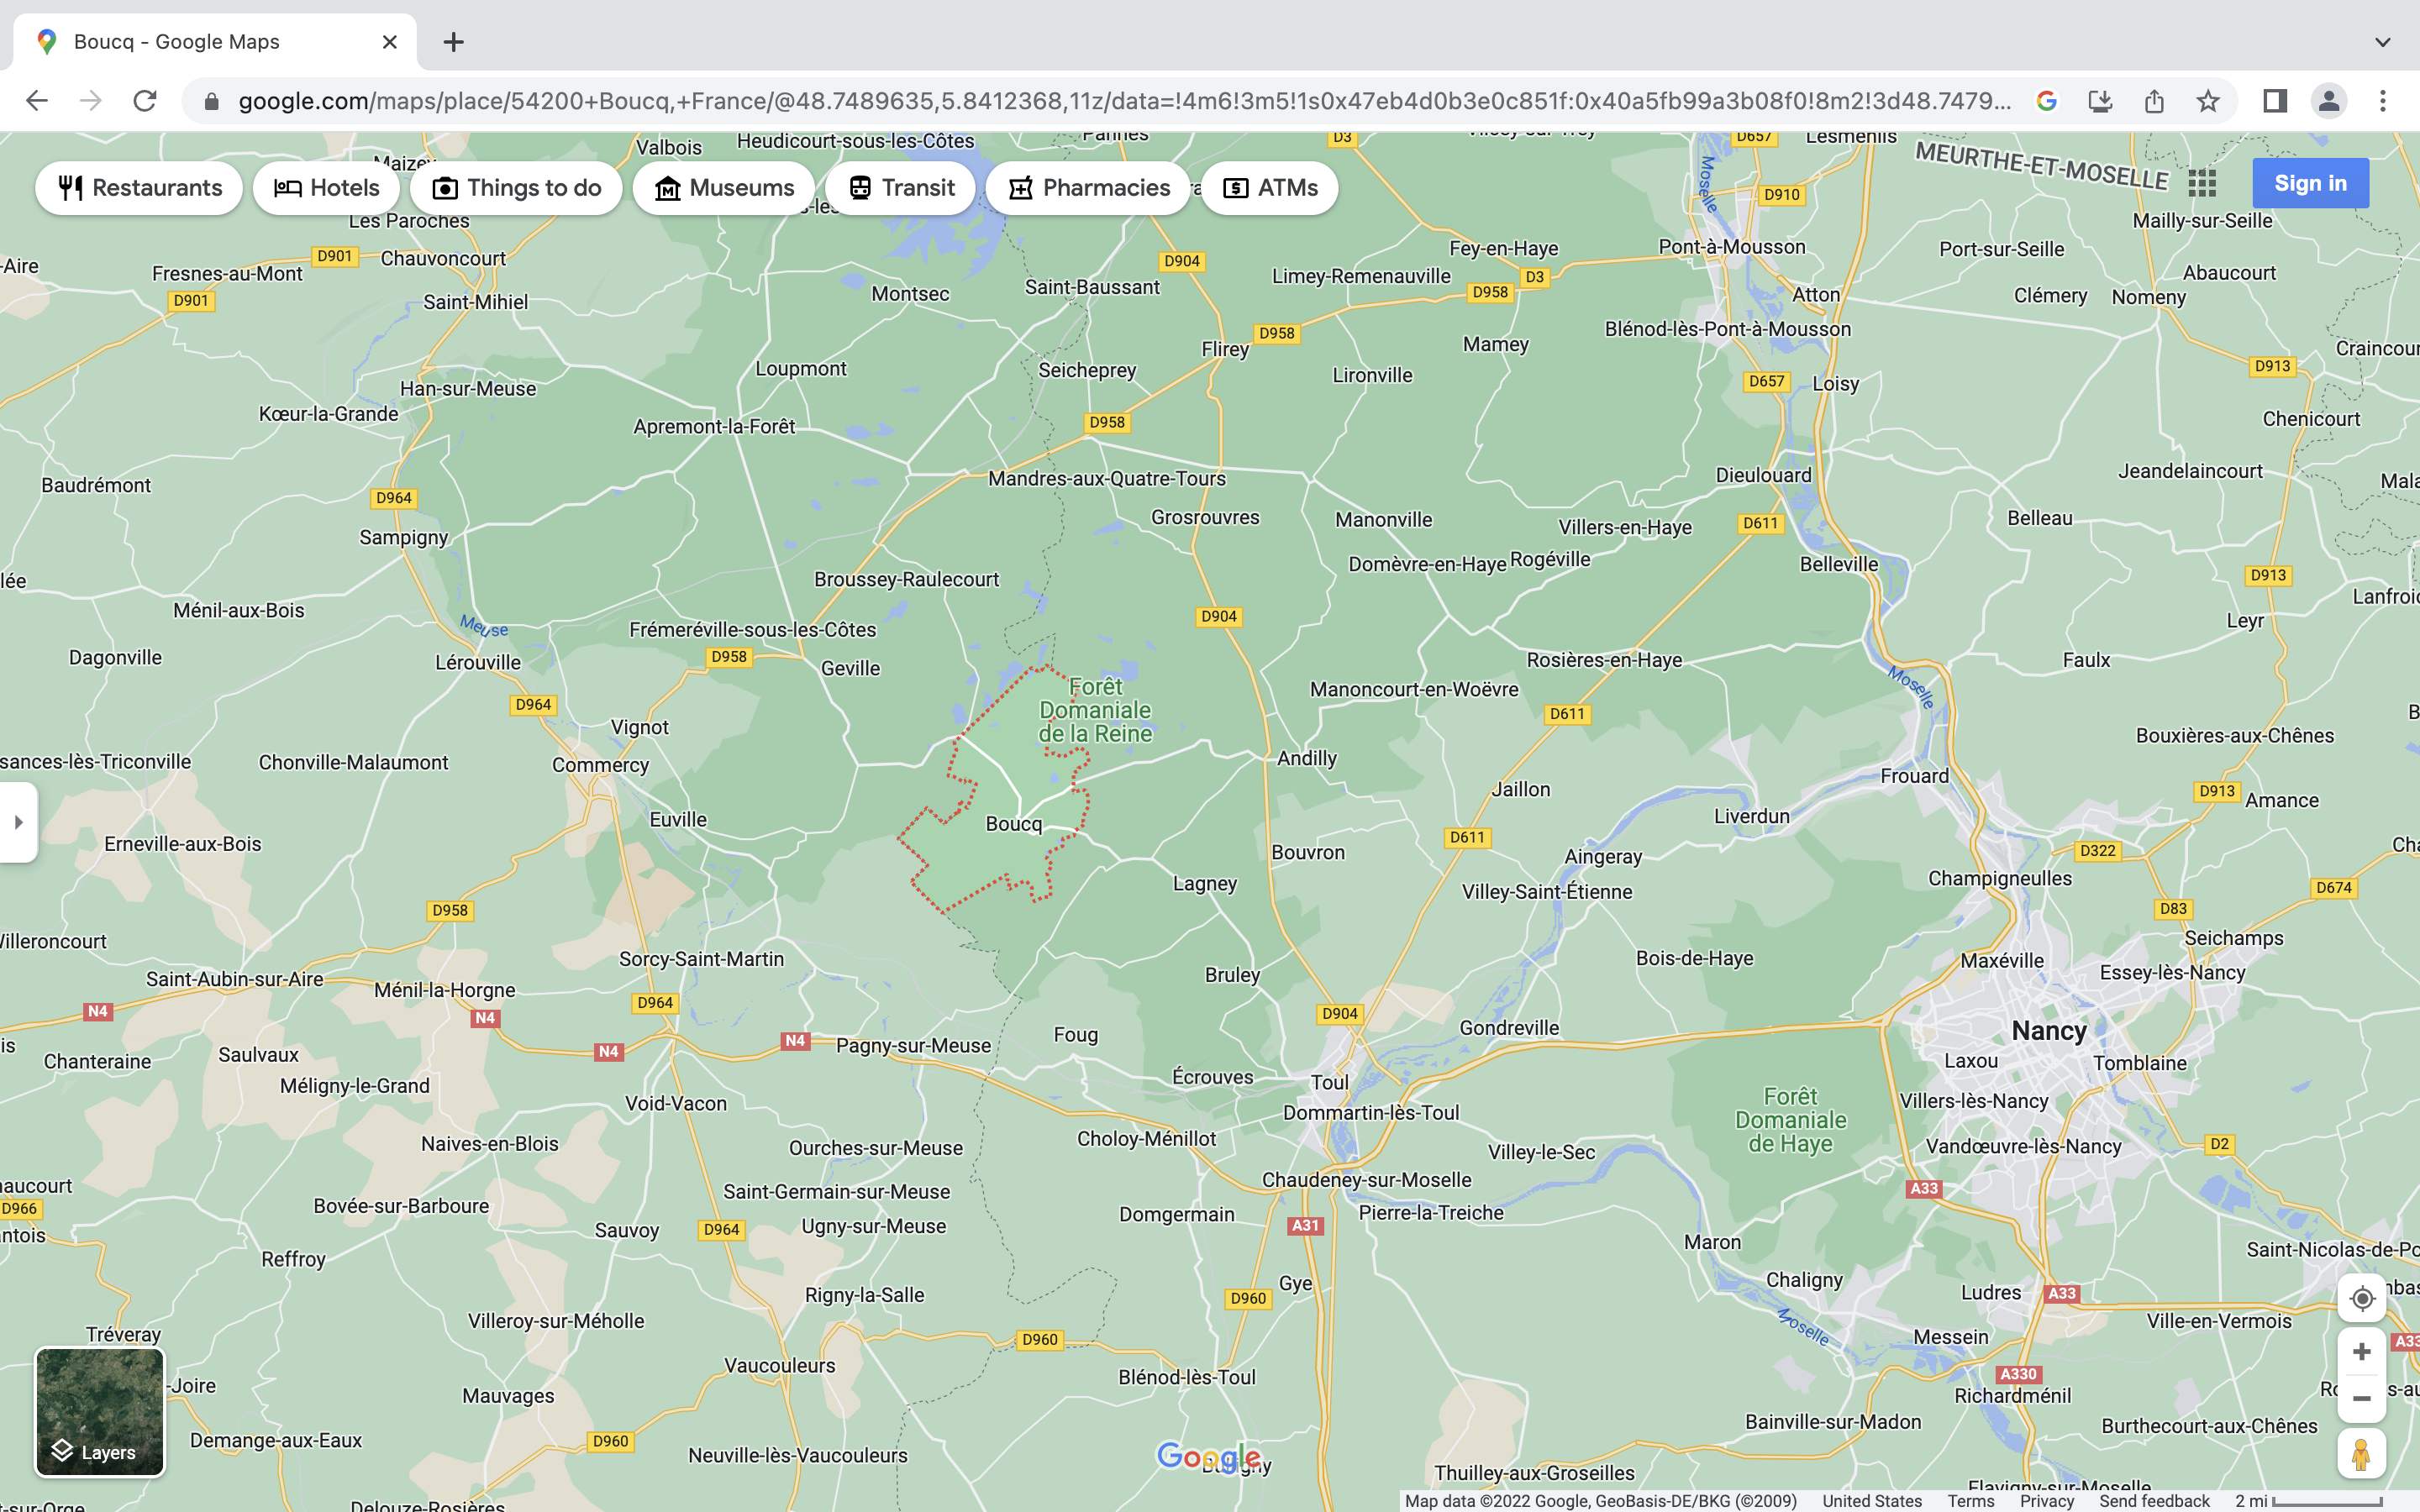Bookmark this page with the star icon
This screenshot has height=1512, width=2420.
coord(2208,101)
